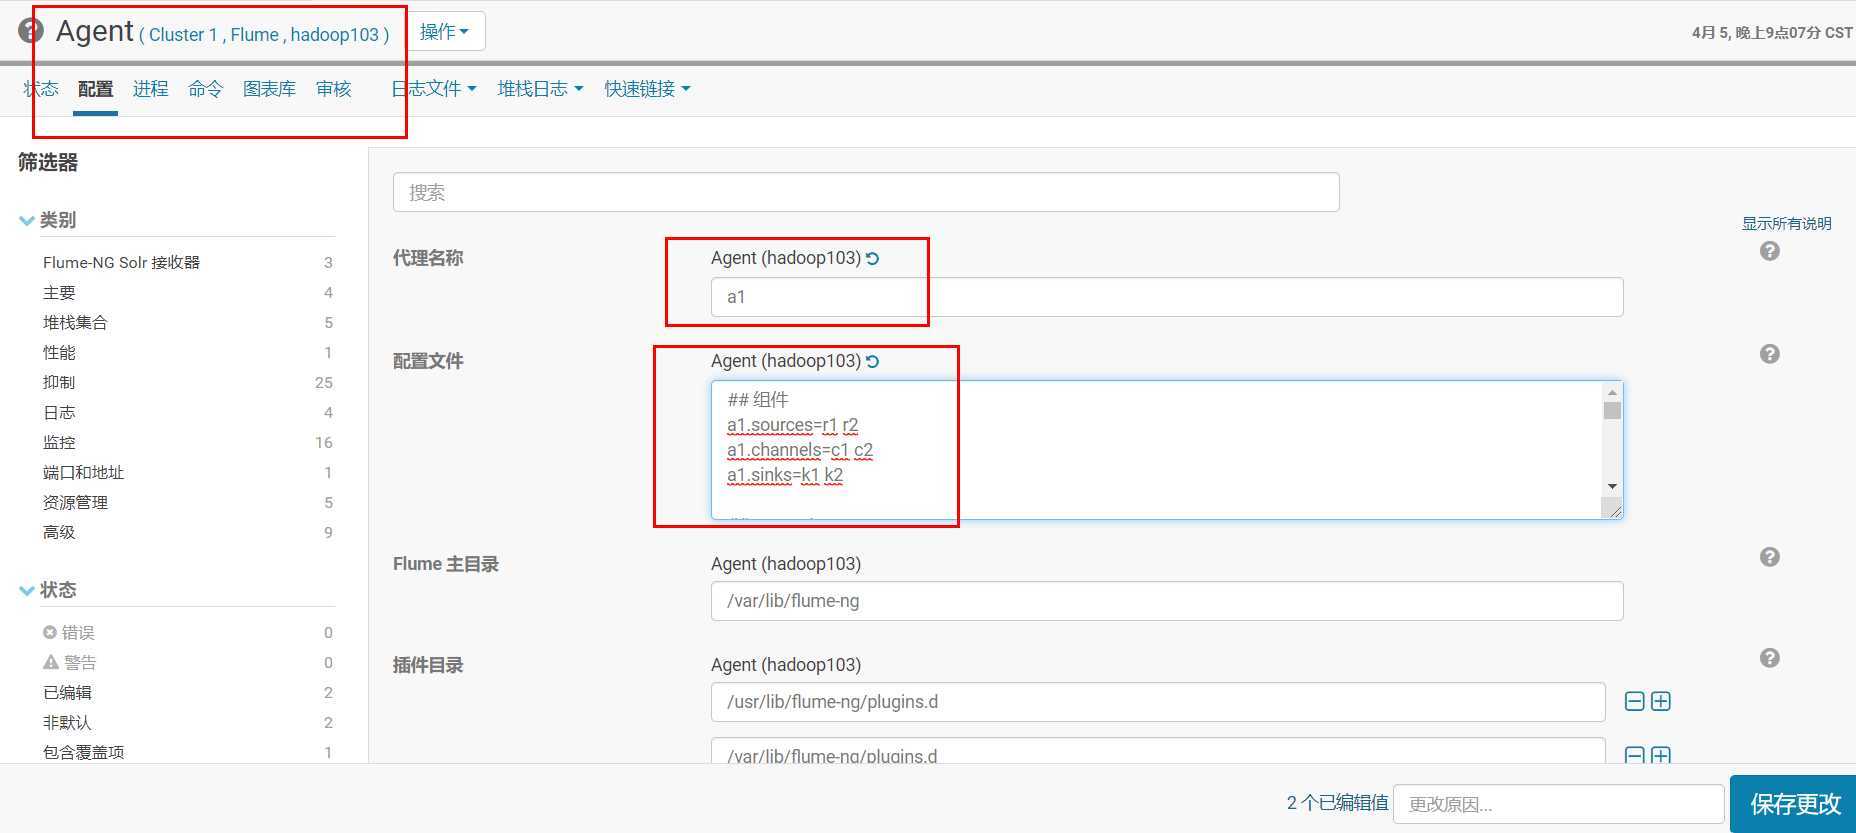
Task: Open the 操作 dropdown menu
Action: [x=445, y=32]
